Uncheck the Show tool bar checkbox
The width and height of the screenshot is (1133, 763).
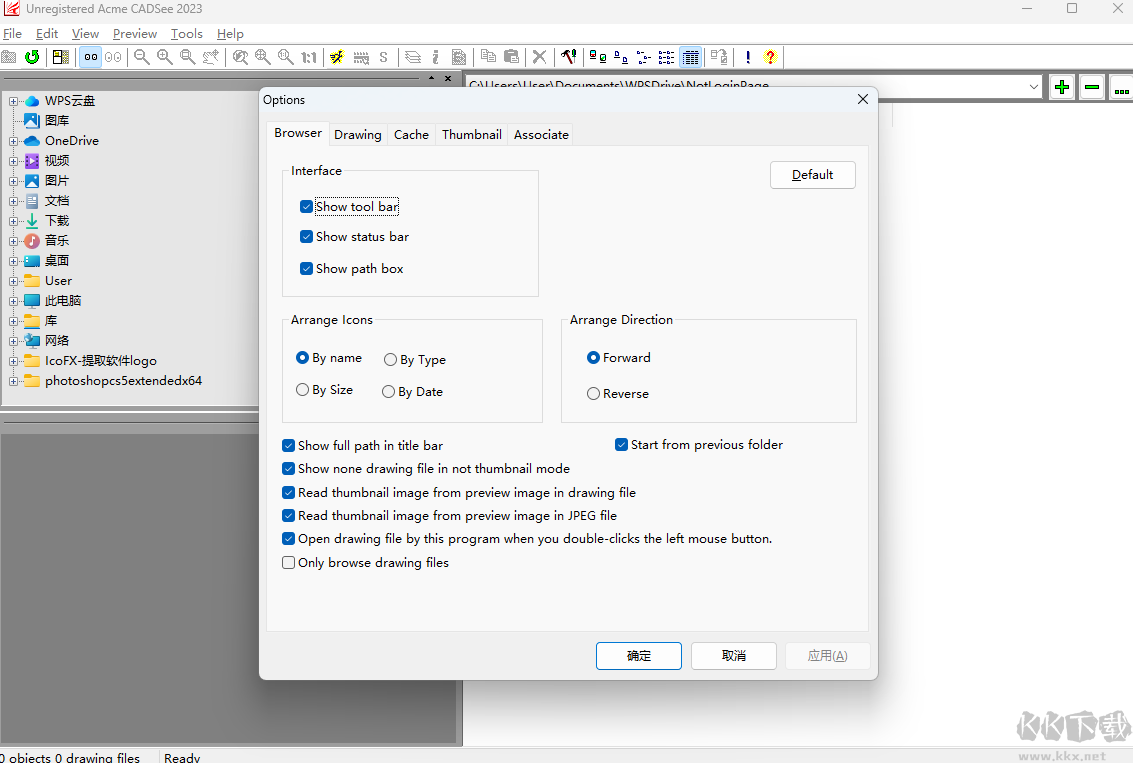[307, 207]
